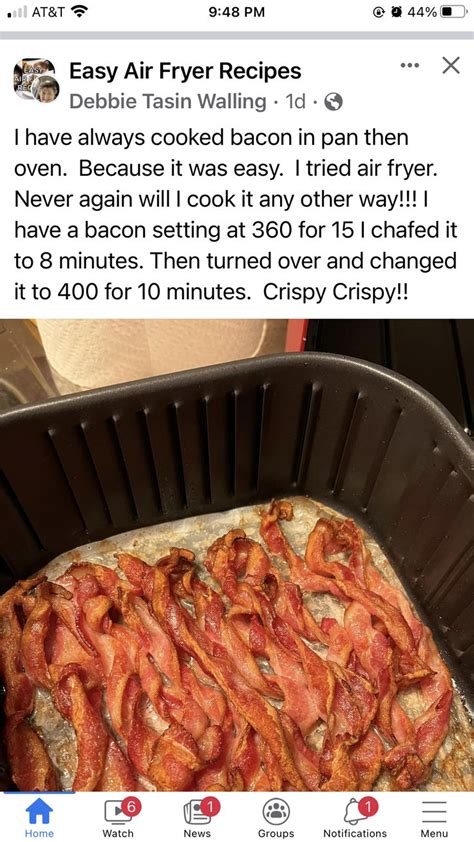Open the Easy Air Fryer Recipes group
The height and width of the screenshot is (842, 474).
click(185, 71)
